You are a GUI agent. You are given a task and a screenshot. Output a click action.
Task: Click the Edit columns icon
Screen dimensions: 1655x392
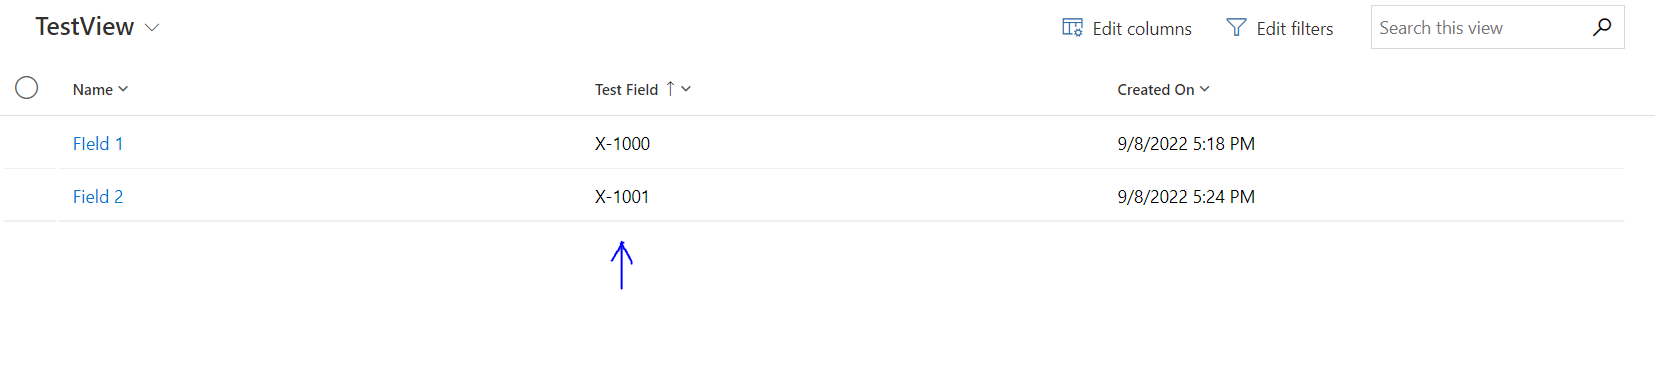pyautogui.click(x=1072, y=28)
